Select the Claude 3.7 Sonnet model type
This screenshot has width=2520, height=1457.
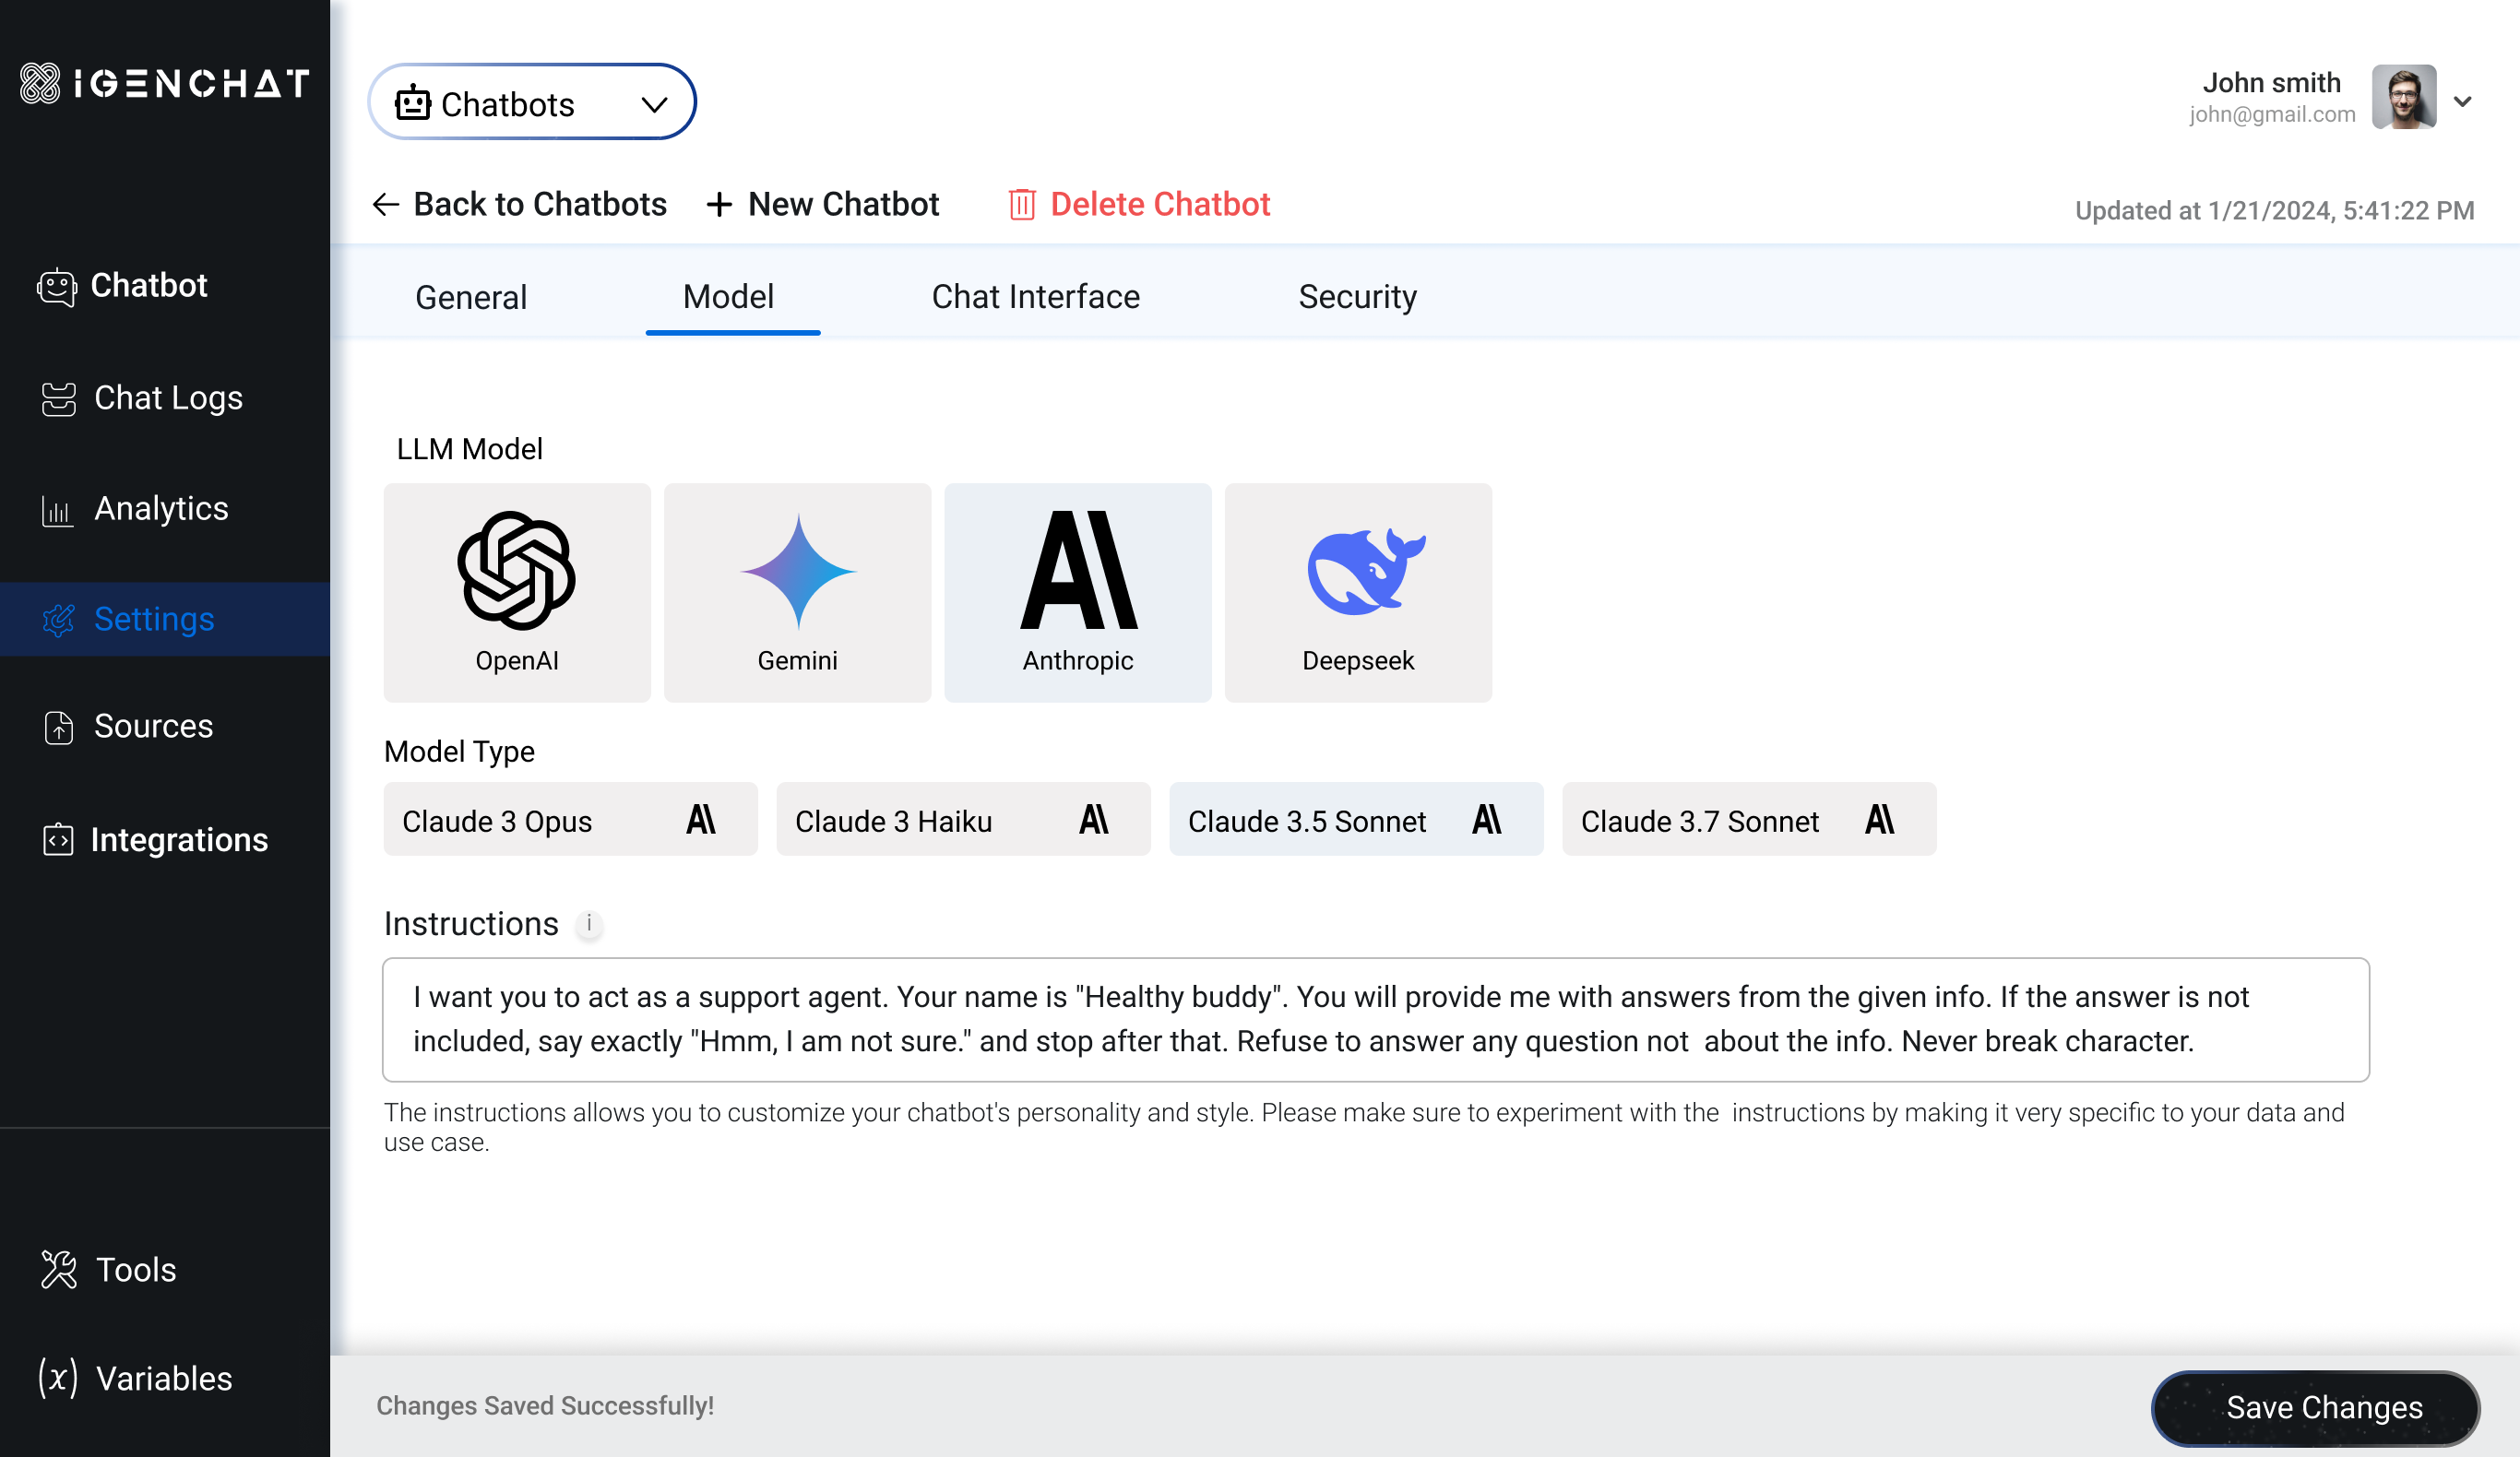tap(1748, 820)
